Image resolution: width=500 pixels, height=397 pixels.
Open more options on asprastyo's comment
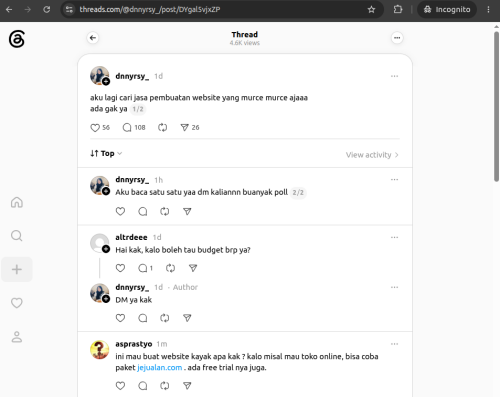(394, 344)
